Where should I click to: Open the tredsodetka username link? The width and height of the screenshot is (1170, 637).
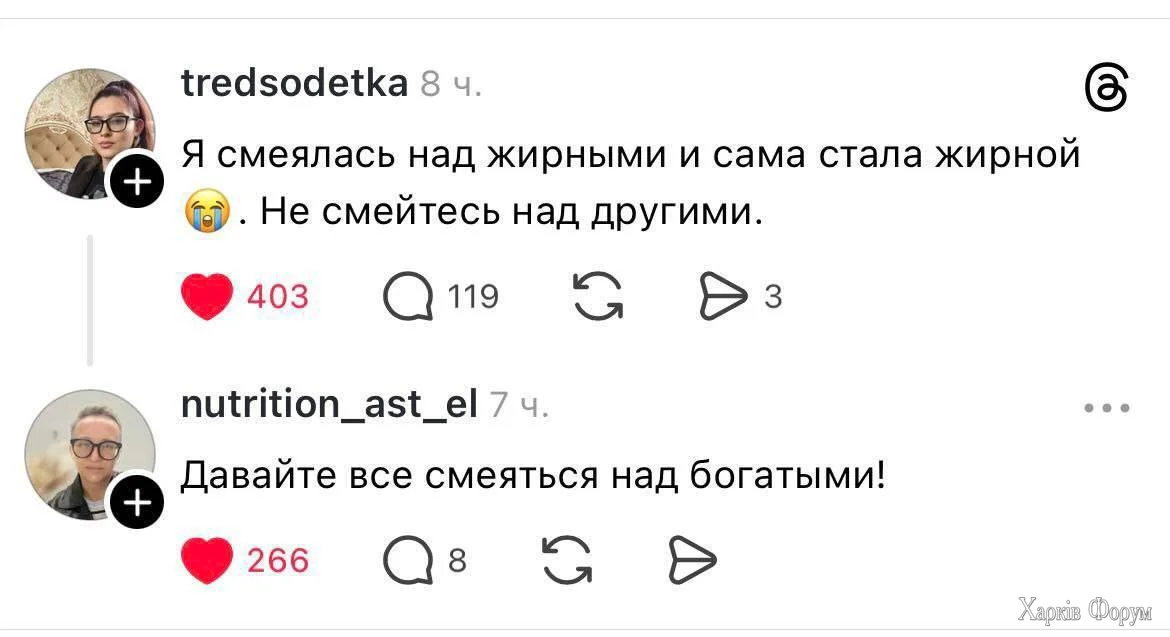[x=294, y=82]
